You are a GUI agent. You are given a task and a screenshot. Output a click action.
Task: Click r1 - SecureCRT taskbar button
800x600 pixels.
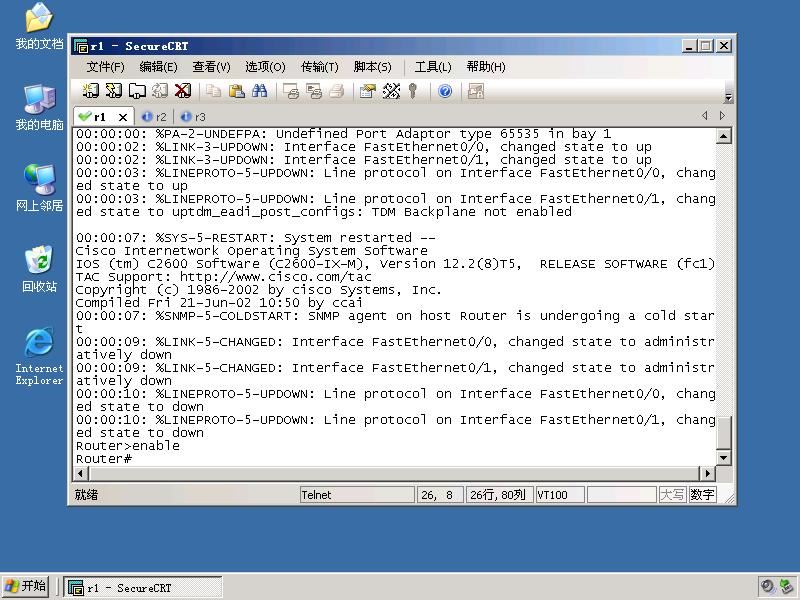click(143, 587)
